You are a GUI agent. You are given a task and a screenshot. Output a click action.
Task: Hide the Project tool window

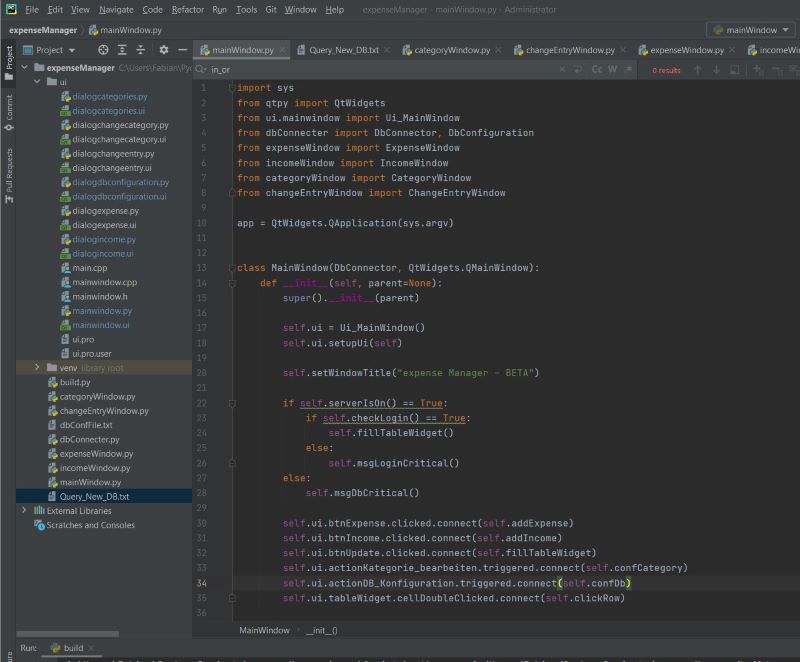pos(182,49)
